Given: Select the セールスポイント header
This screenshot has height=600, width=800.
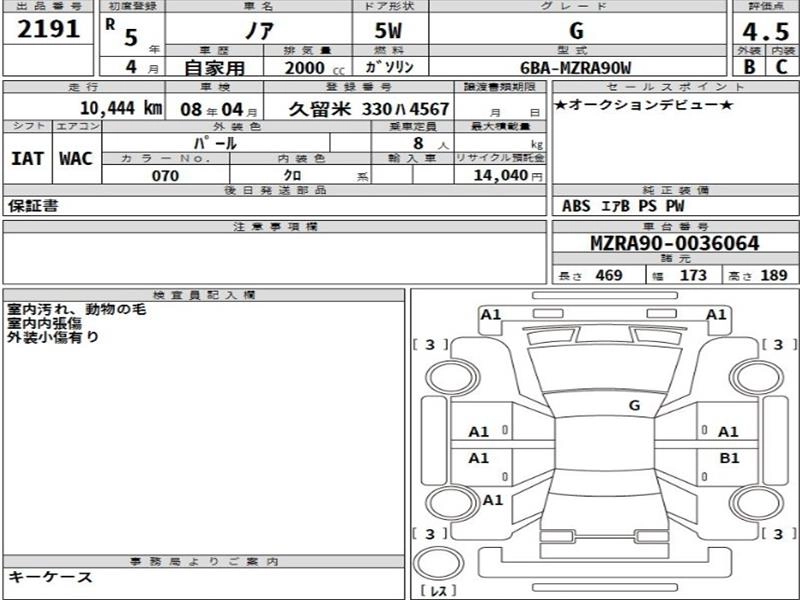Looking at the screenshot, I should click(676, 87).
